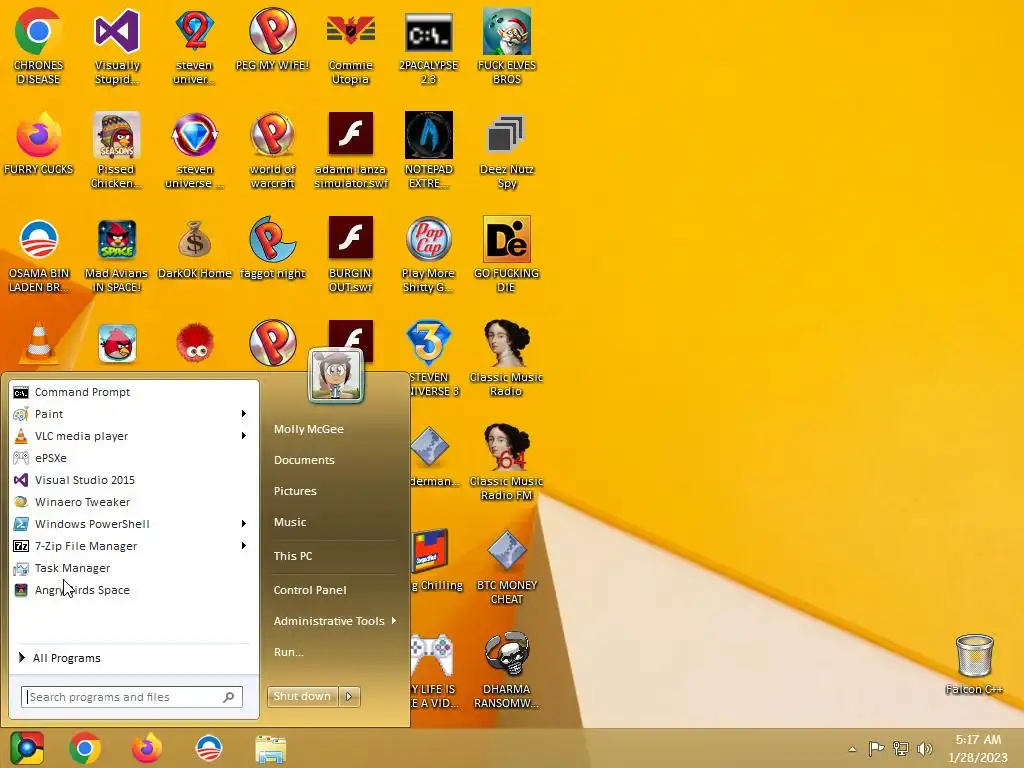The width and height of the screenshot is (1024, 768).
Task: Open the DHARMA RANSOMW... skull icon
Action: pyautogui.click(x=507, y=670)
